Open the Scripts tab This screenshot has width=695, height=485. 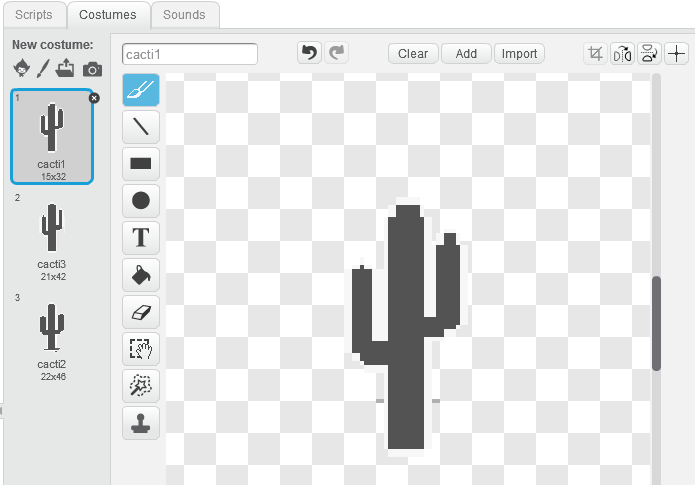point(34,15)
